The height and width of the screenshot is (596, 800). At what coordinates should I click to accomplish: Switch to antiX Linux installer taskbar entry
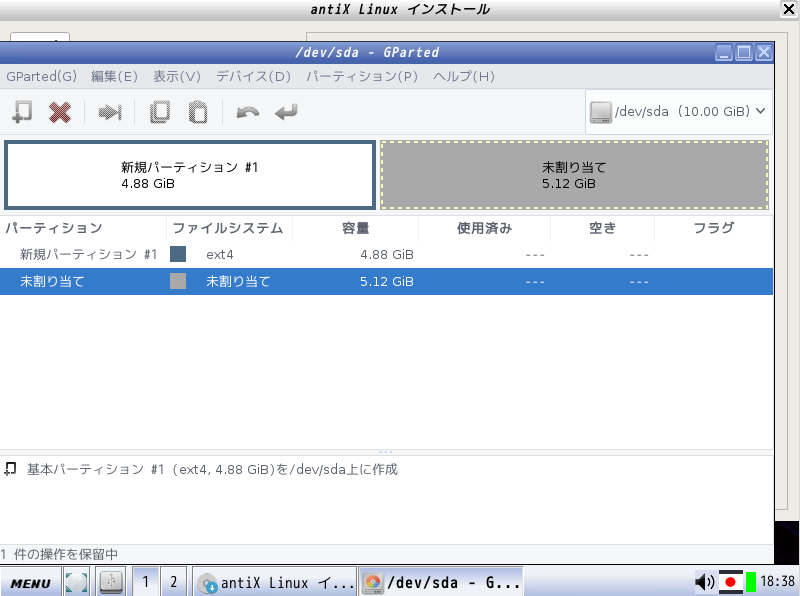tap(275, 583)
